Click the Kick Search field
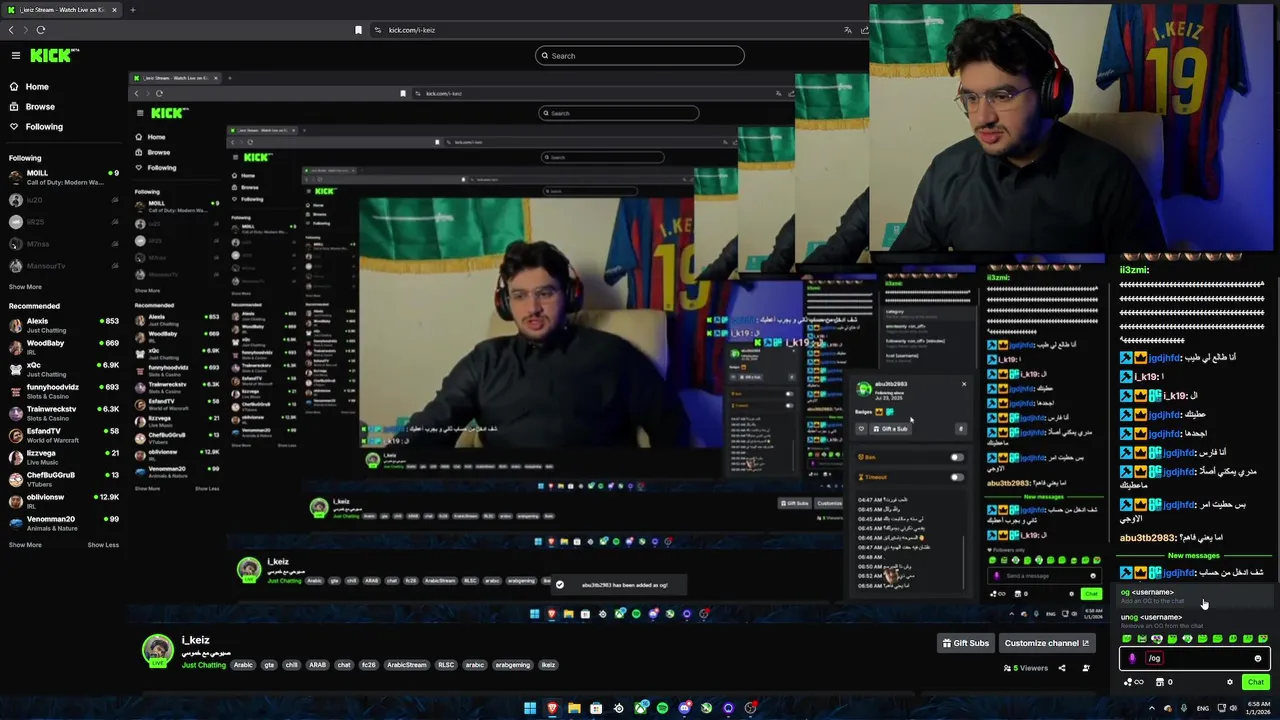 coord(640,56)
